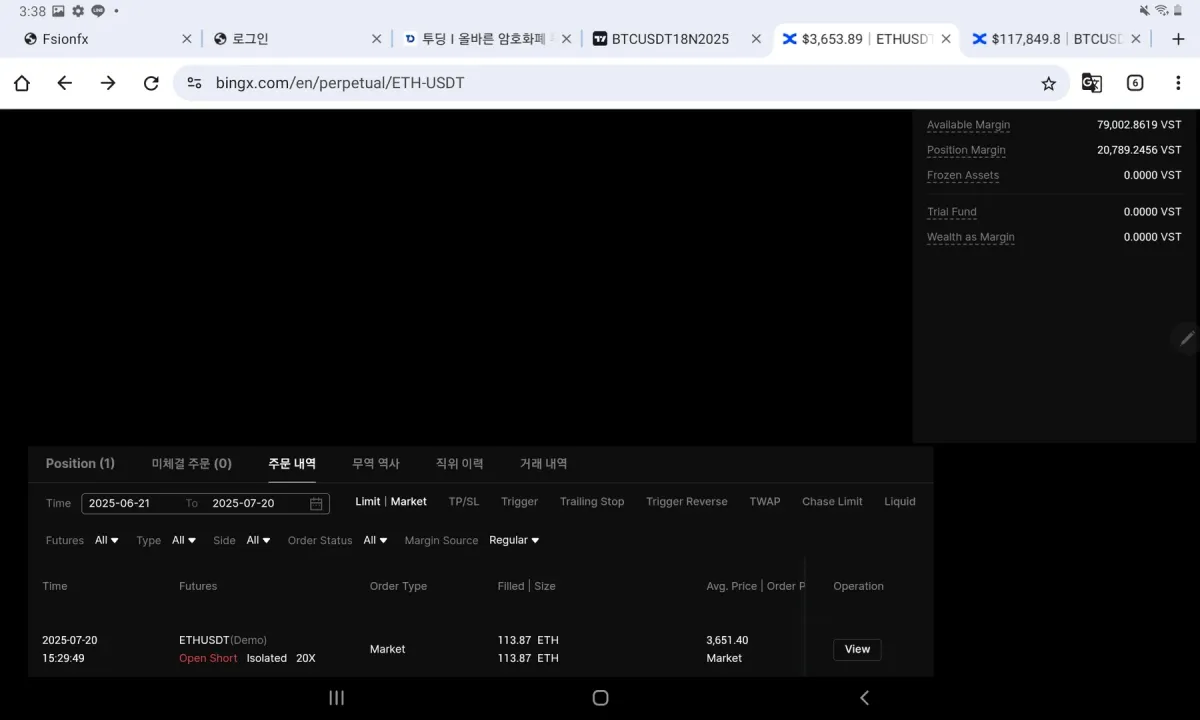Bookmark this page with the star icon

[x=1048, y=83]
